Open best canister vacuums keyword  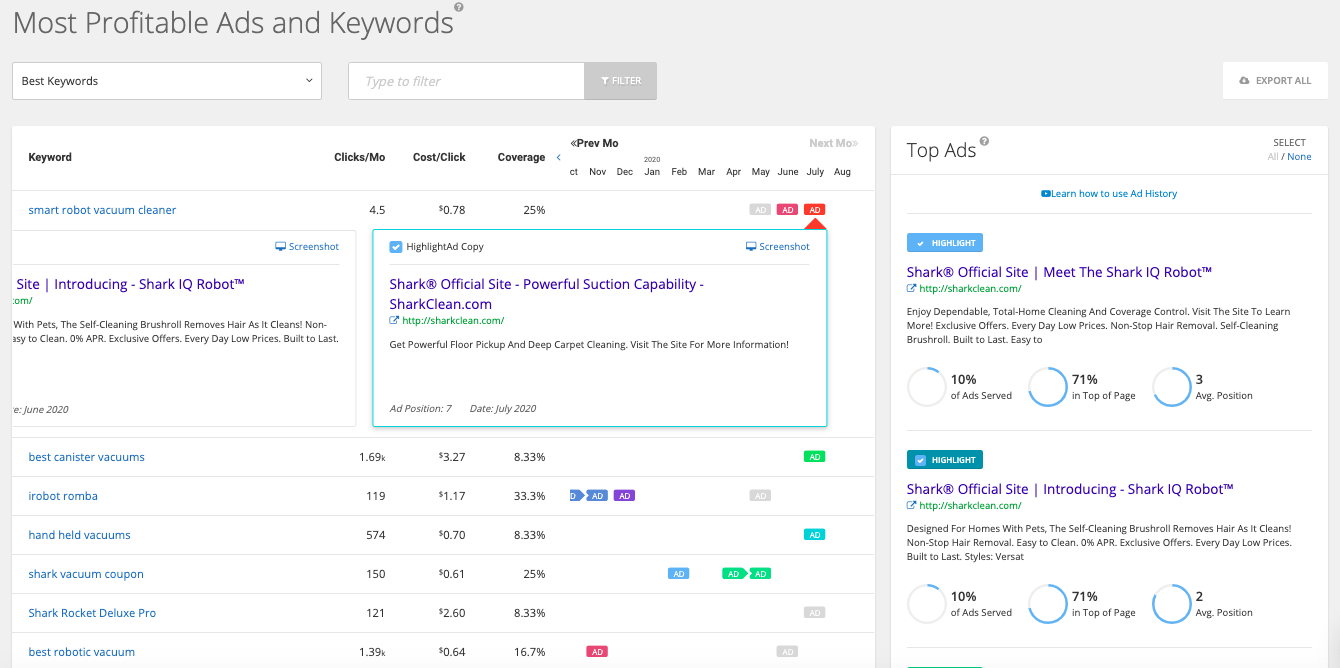tap(86, 457)
